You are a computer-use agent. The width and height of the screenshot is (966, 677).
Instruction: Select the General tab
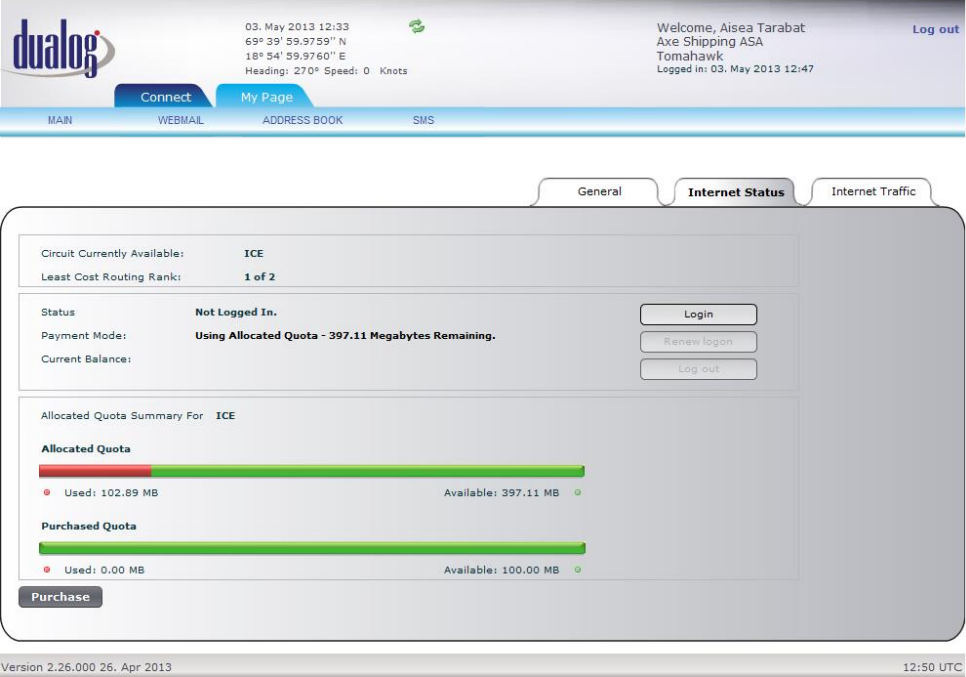point(599,192)
